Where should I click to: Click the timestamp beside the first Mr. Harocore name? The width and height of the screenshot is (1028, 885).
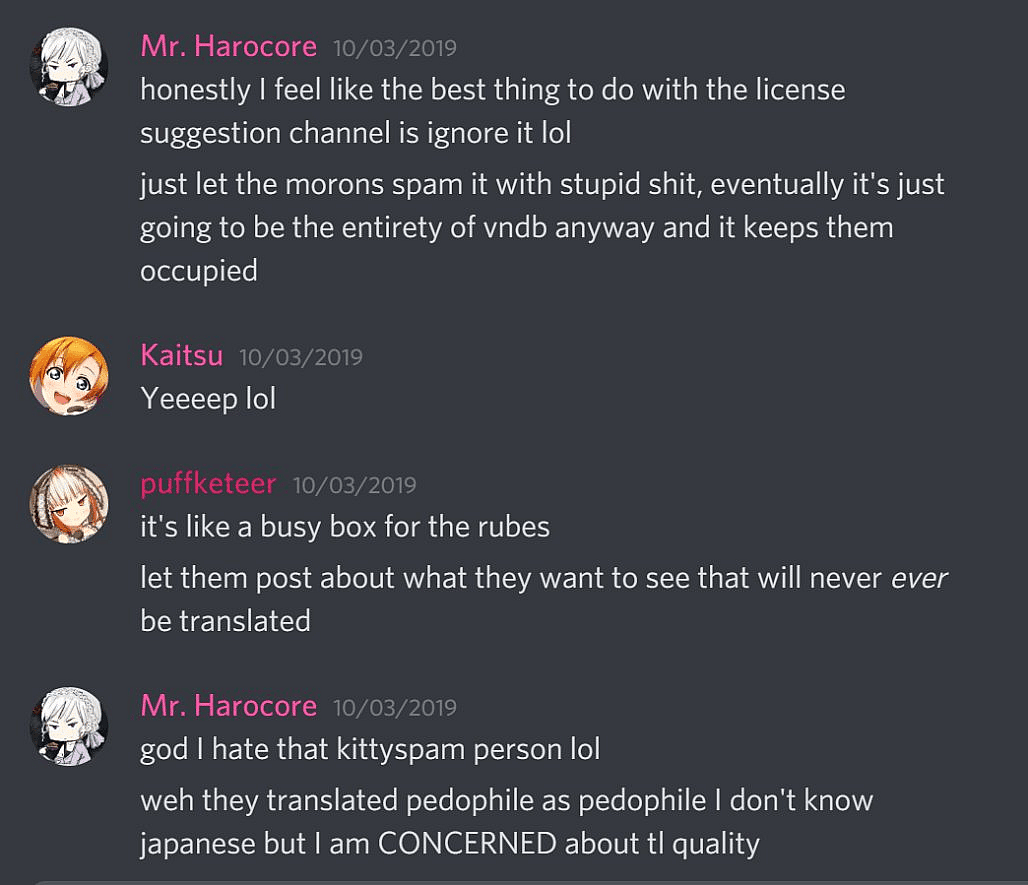coord(395,49)
